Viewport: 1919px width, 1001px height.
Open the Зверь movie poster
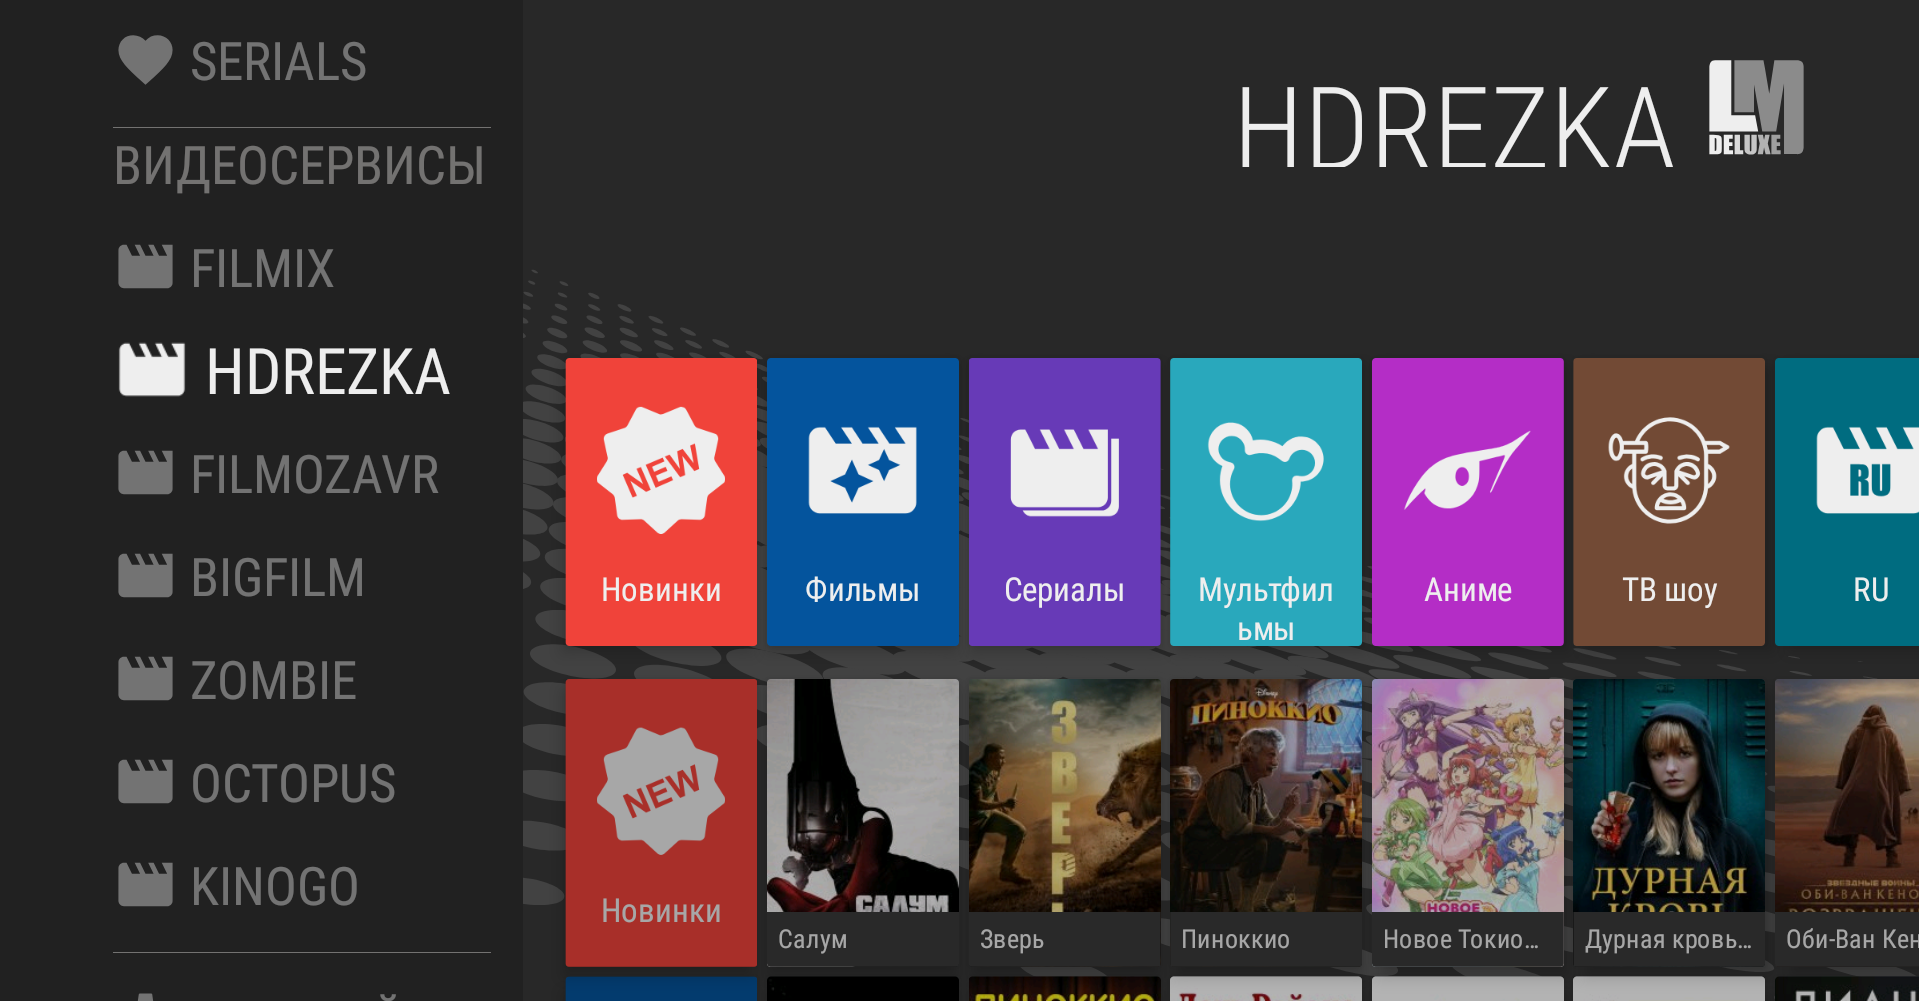tap(1064, 822)
